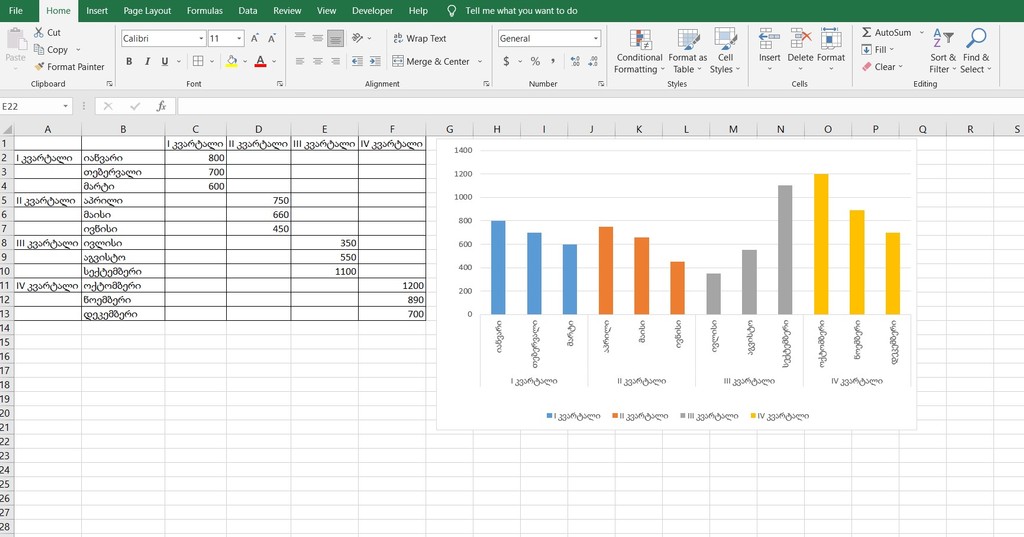Viewport: 1024px width, 537px height.
Task: Click the AutoSum button
Action: [x=886, y=32]
